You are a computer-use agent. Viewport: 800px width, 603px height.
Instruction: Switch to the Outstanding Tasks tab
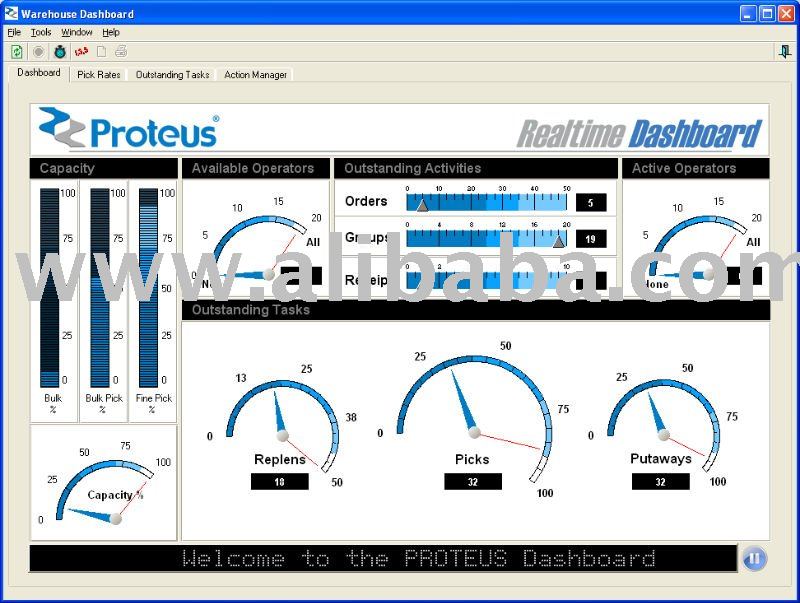pos(172,74)
